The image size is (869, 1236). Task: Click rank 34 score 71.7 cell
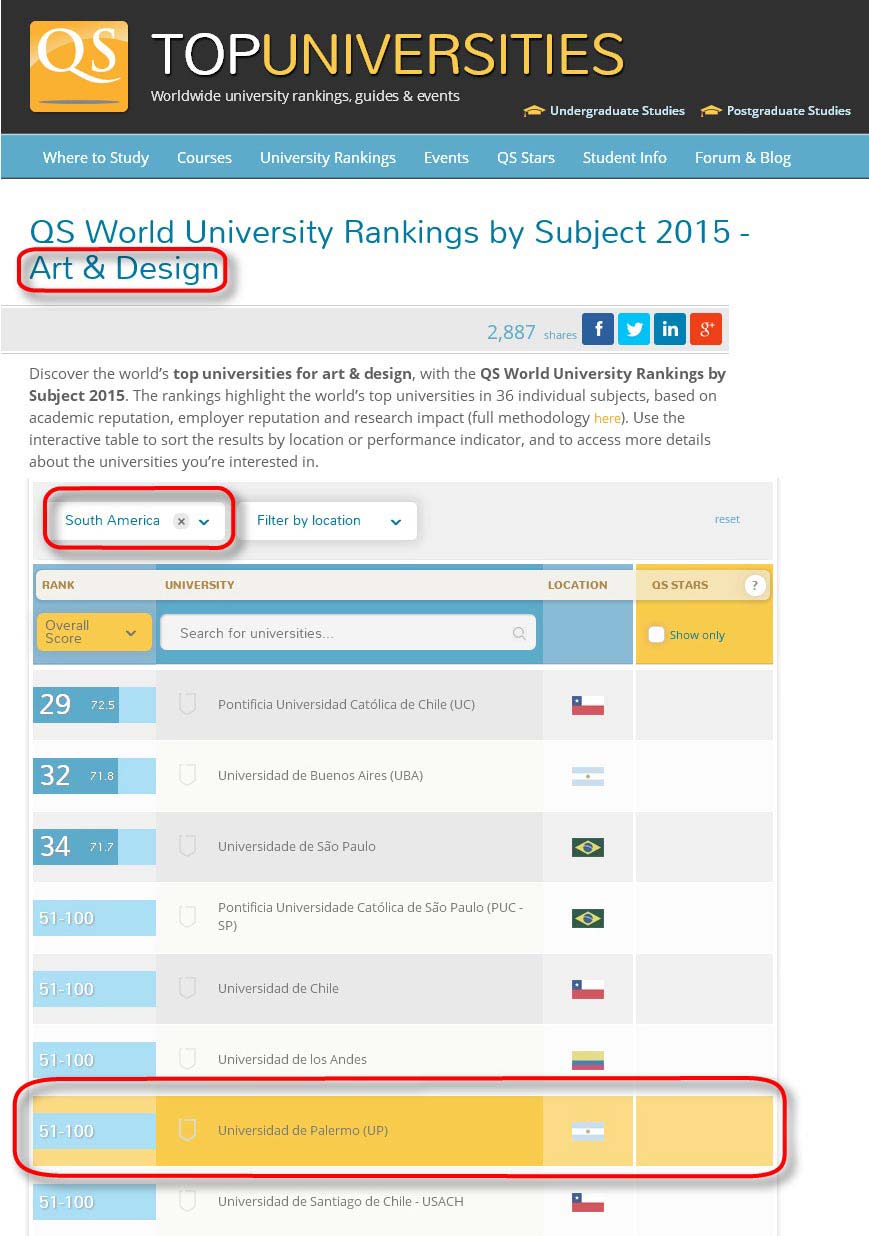point(94,846)
